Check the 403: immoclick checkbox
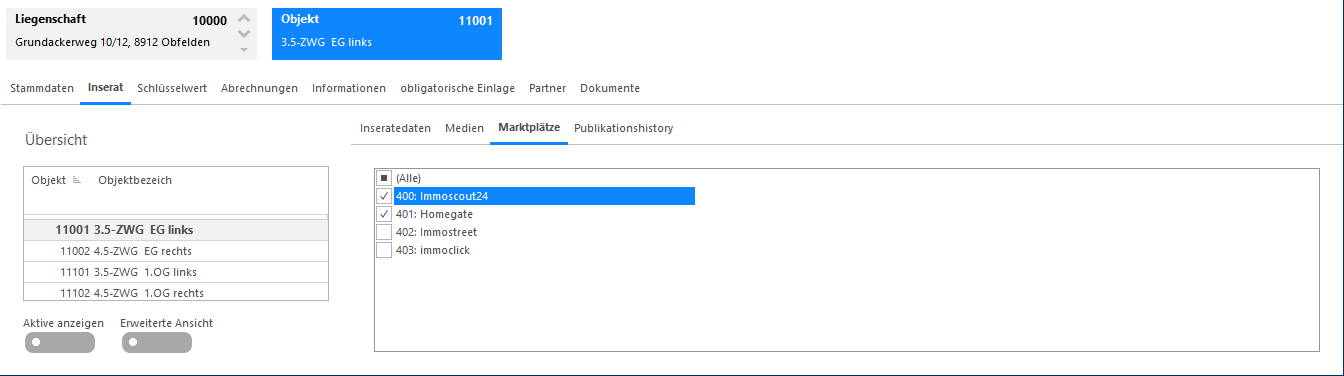The height and width of the screenshot is (376, 1344). (x=384, y=250)
